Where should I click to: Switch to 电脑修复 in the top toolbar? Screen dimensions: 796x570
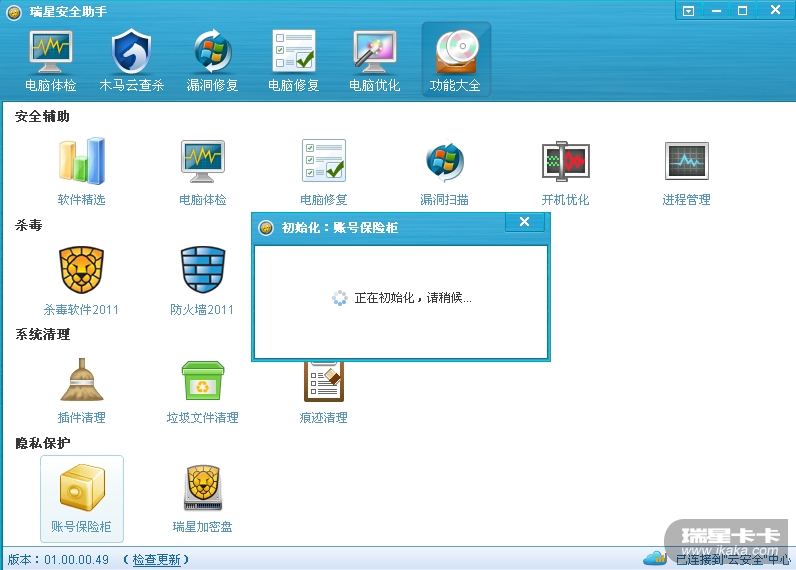(293, 61)
